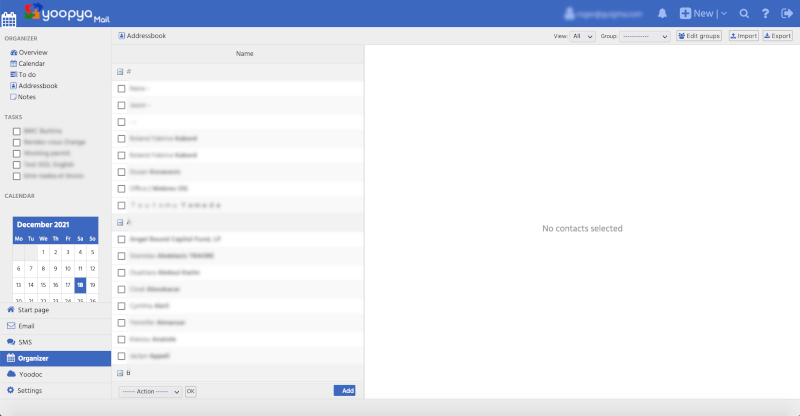800x416 pixels.
Task: Open help via the question mark icon
Action: pos(765,14)
